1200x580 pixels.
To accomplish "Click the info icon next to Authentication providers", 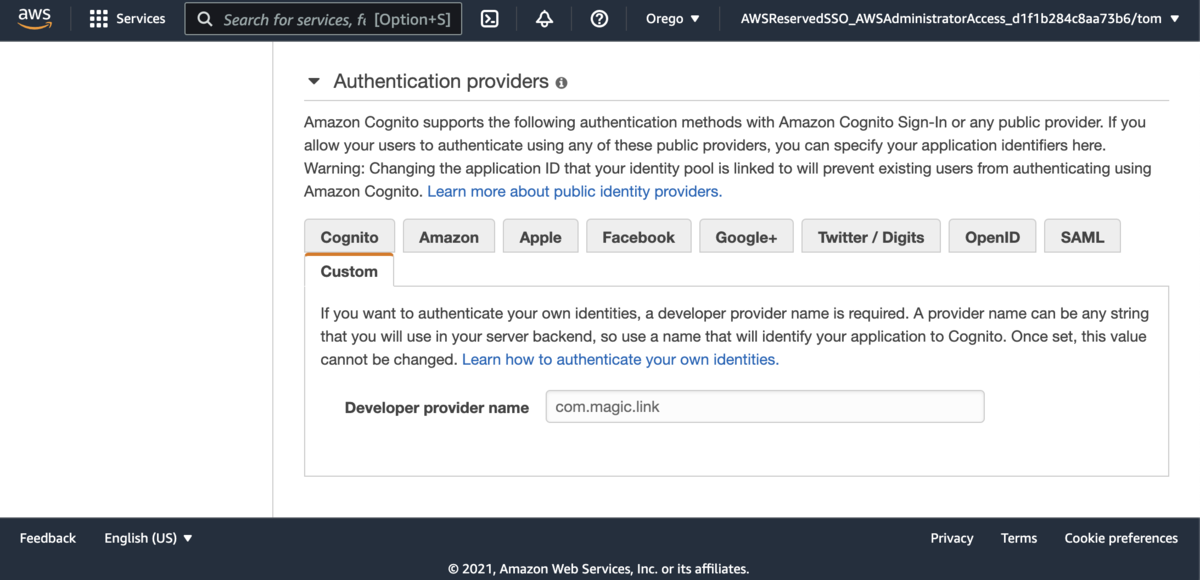I will click(561, 83).
